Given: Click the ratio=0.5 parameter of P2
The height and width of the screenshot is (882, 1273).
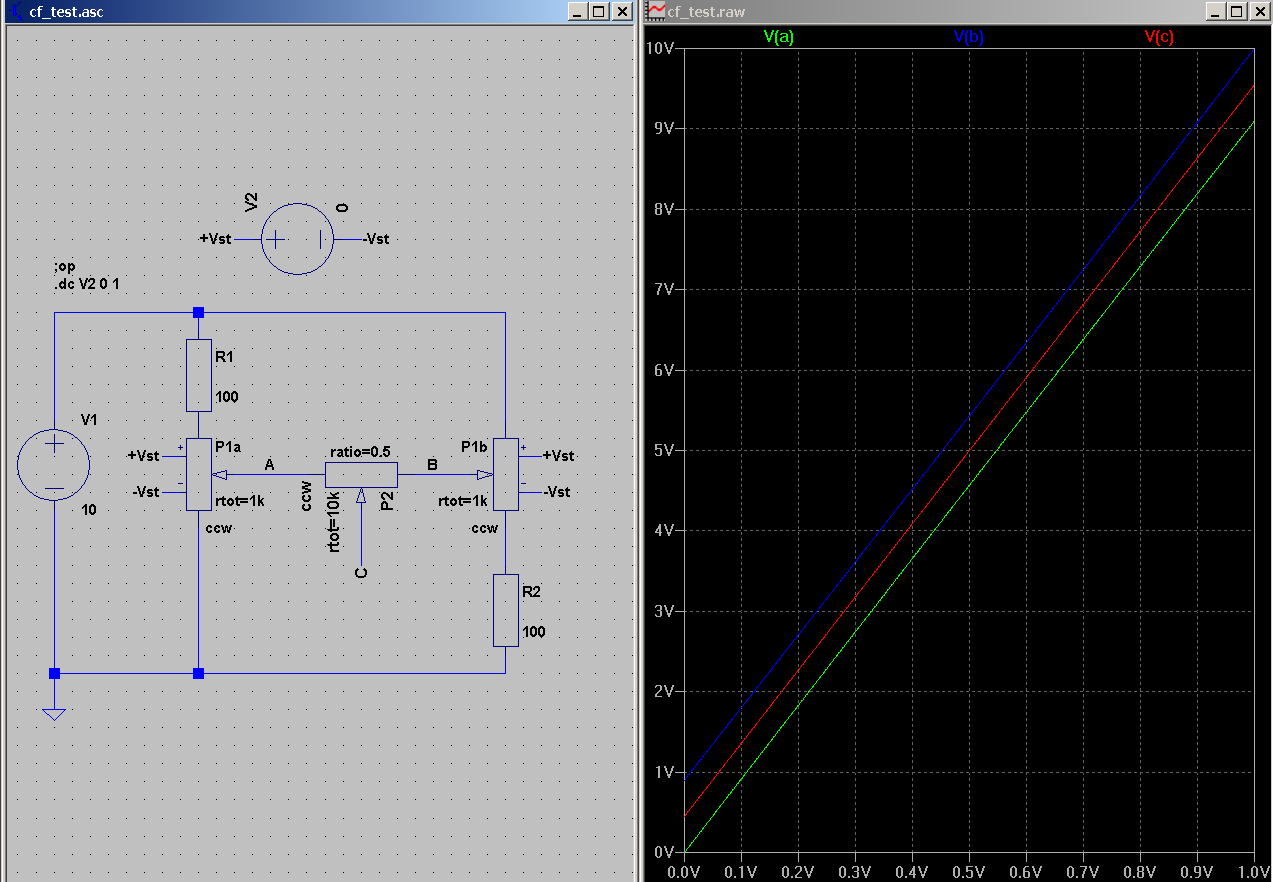Looking at the screenshot, I should pos(360,451).
